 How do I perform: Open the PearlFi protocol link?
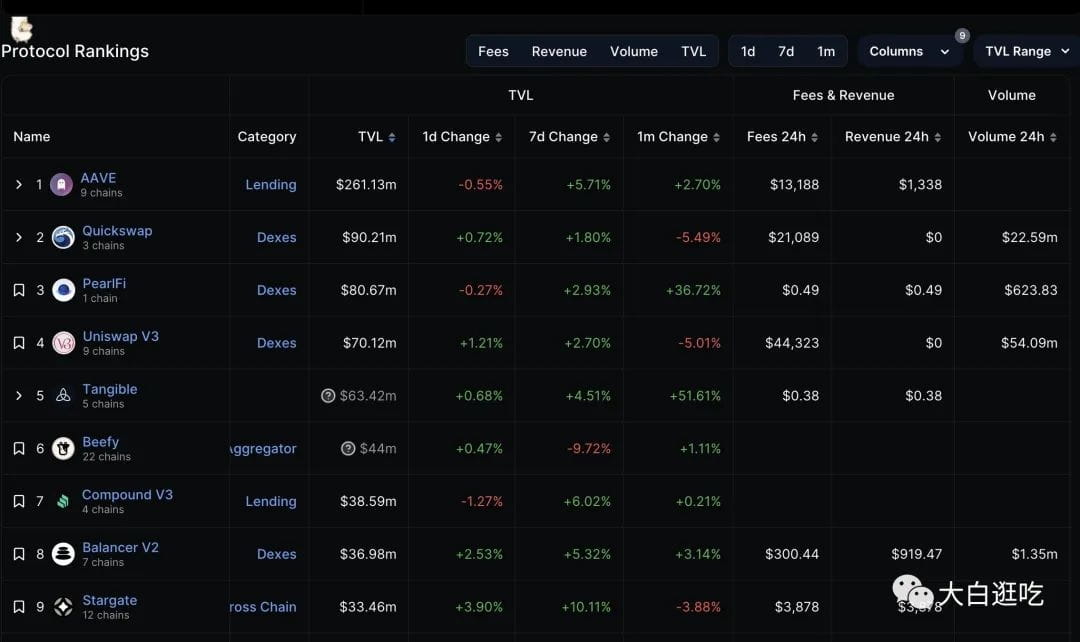pos(104,283)
